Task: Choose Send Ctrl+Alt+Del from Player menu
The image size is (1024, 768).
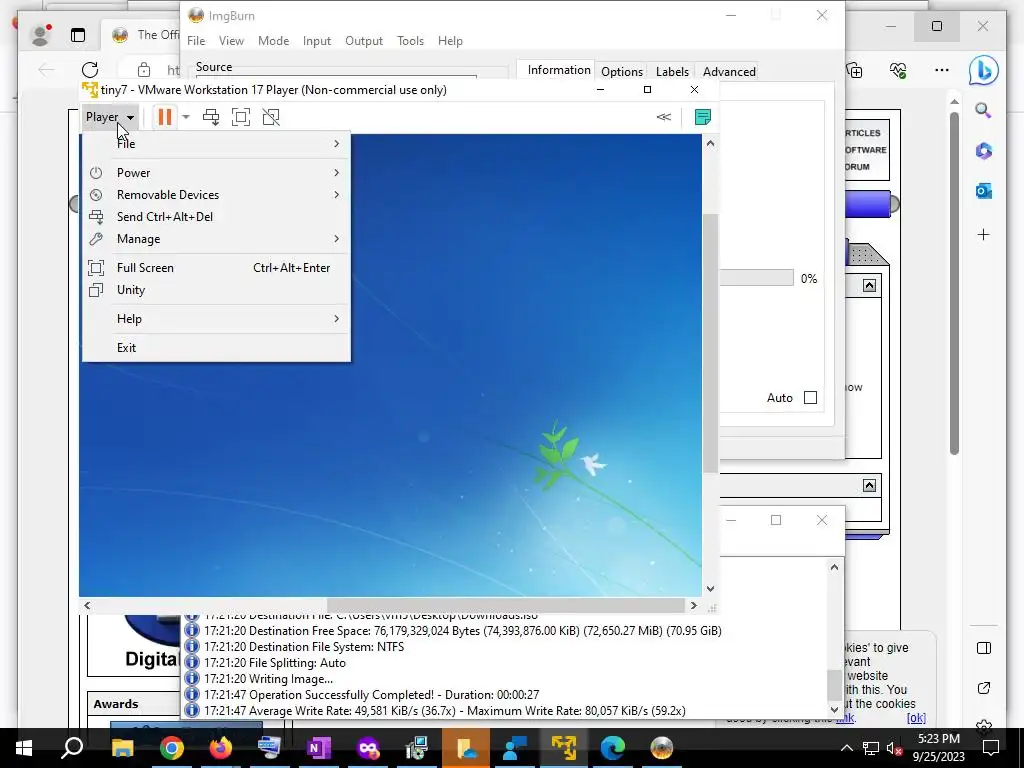Action: click(216, 217)
